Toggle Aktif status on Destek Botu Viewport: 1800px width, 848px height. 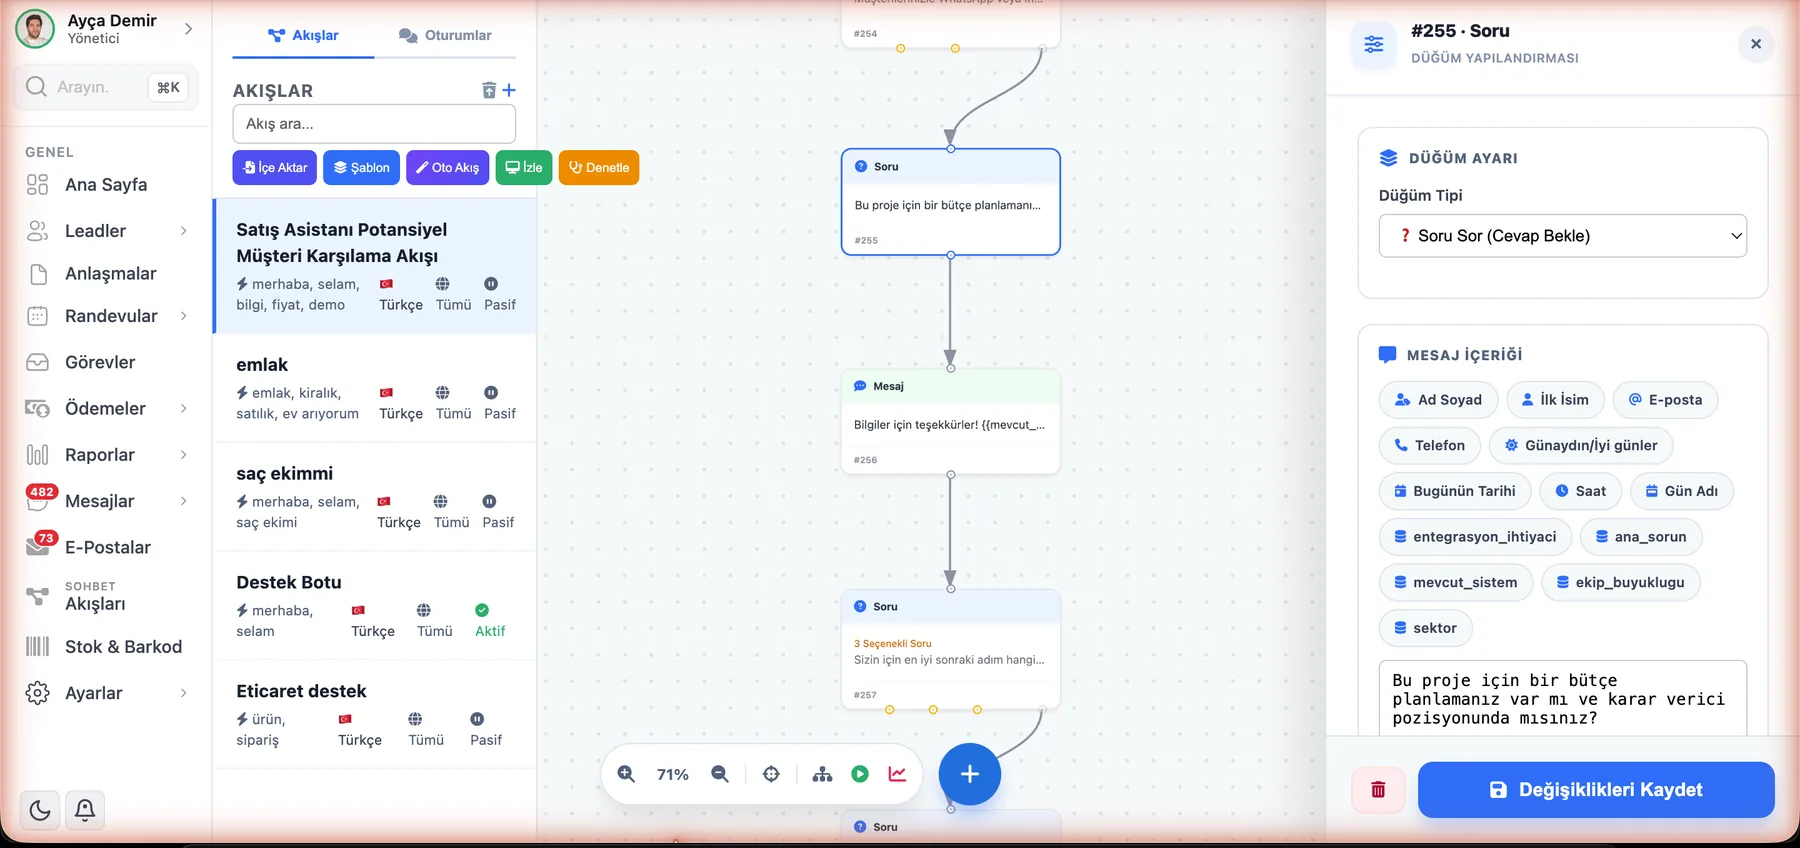point(489,621)
